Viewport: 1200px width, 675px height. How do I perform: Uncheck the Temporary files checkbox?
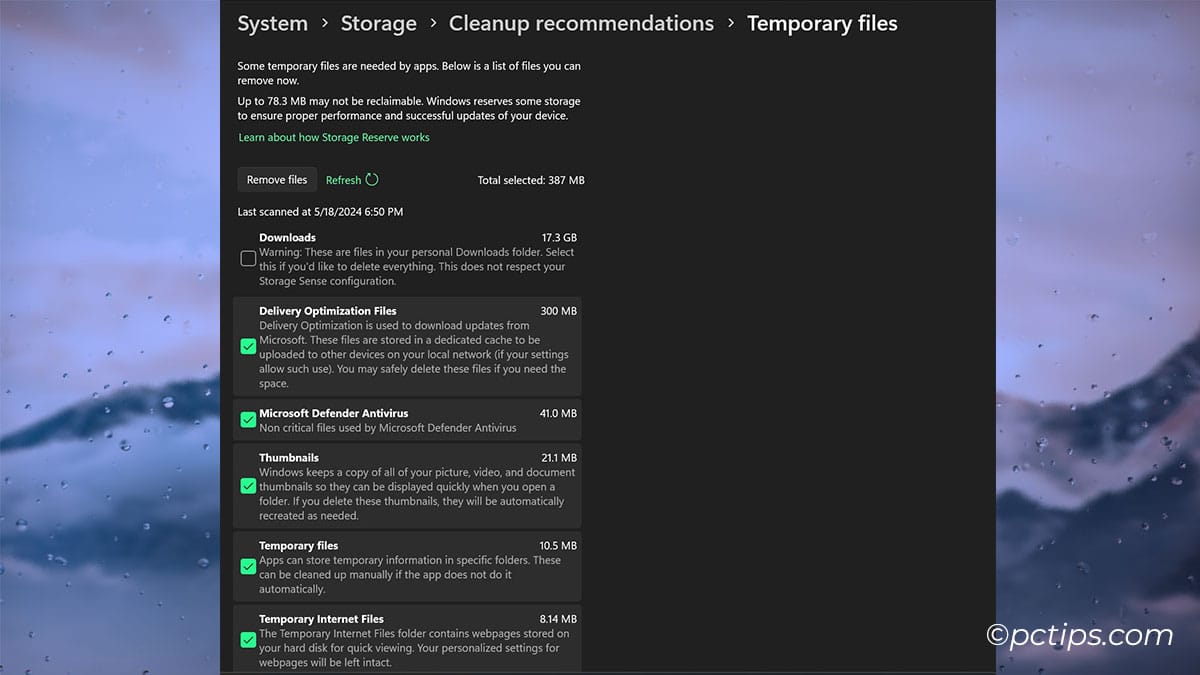(247, 566)
